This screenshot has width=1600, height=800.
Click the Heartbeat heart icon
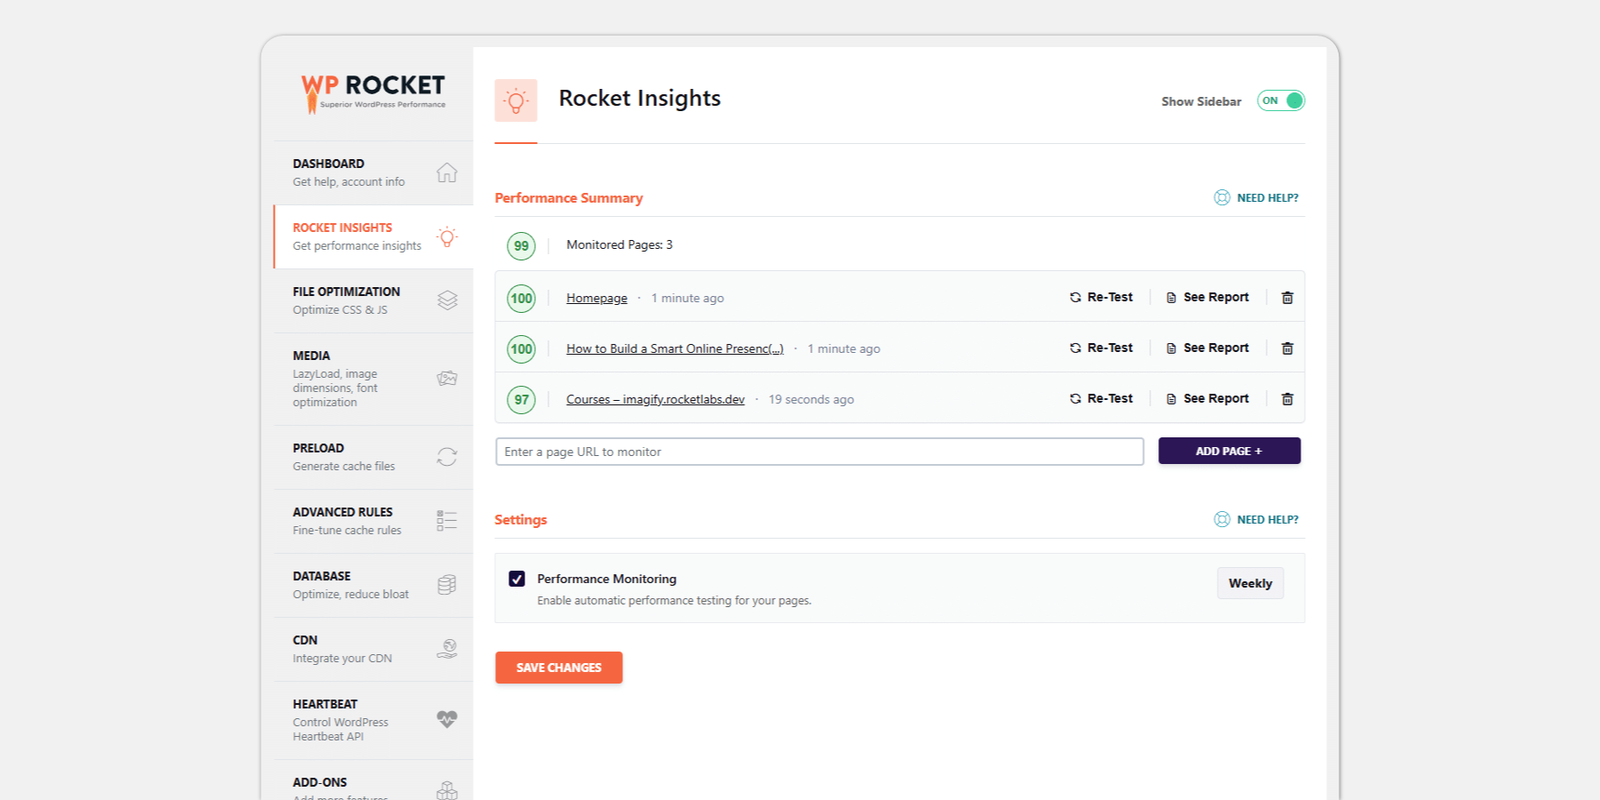point(447,719)
